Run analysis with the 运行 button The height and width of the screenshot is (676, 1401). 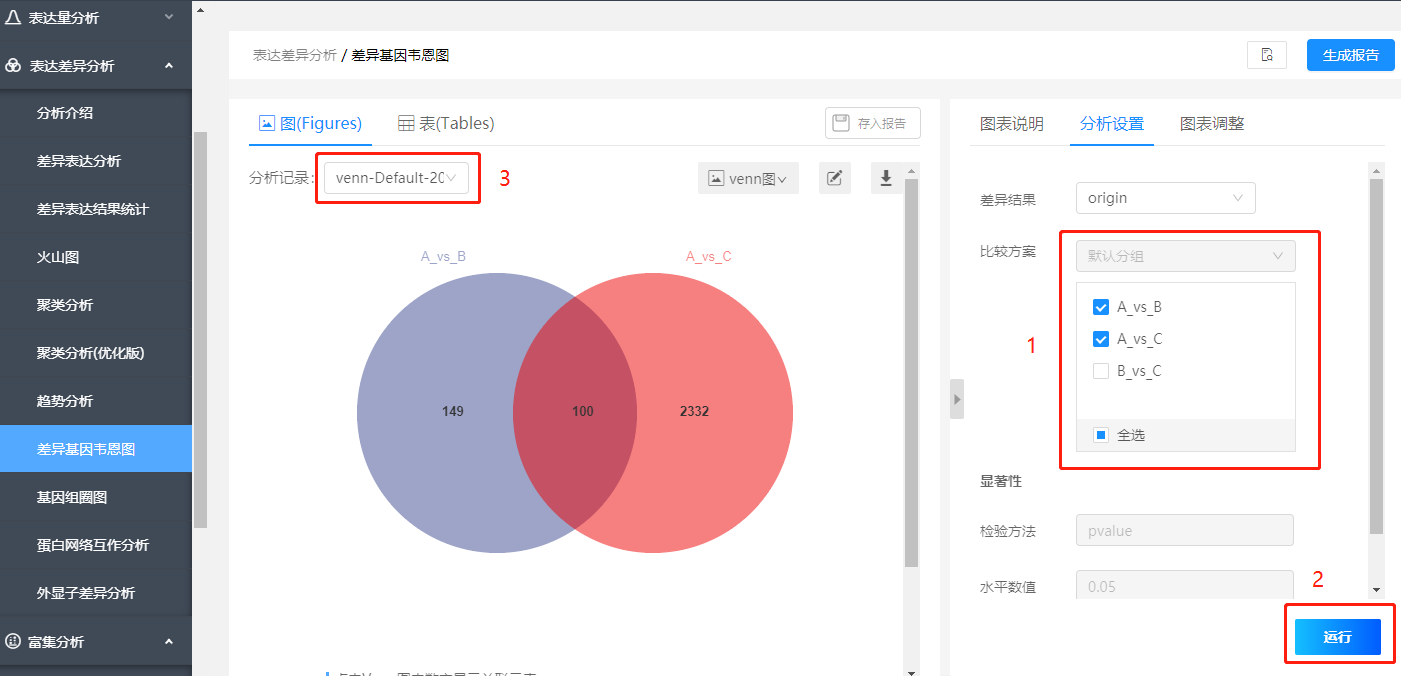[x=1337, y=636]
